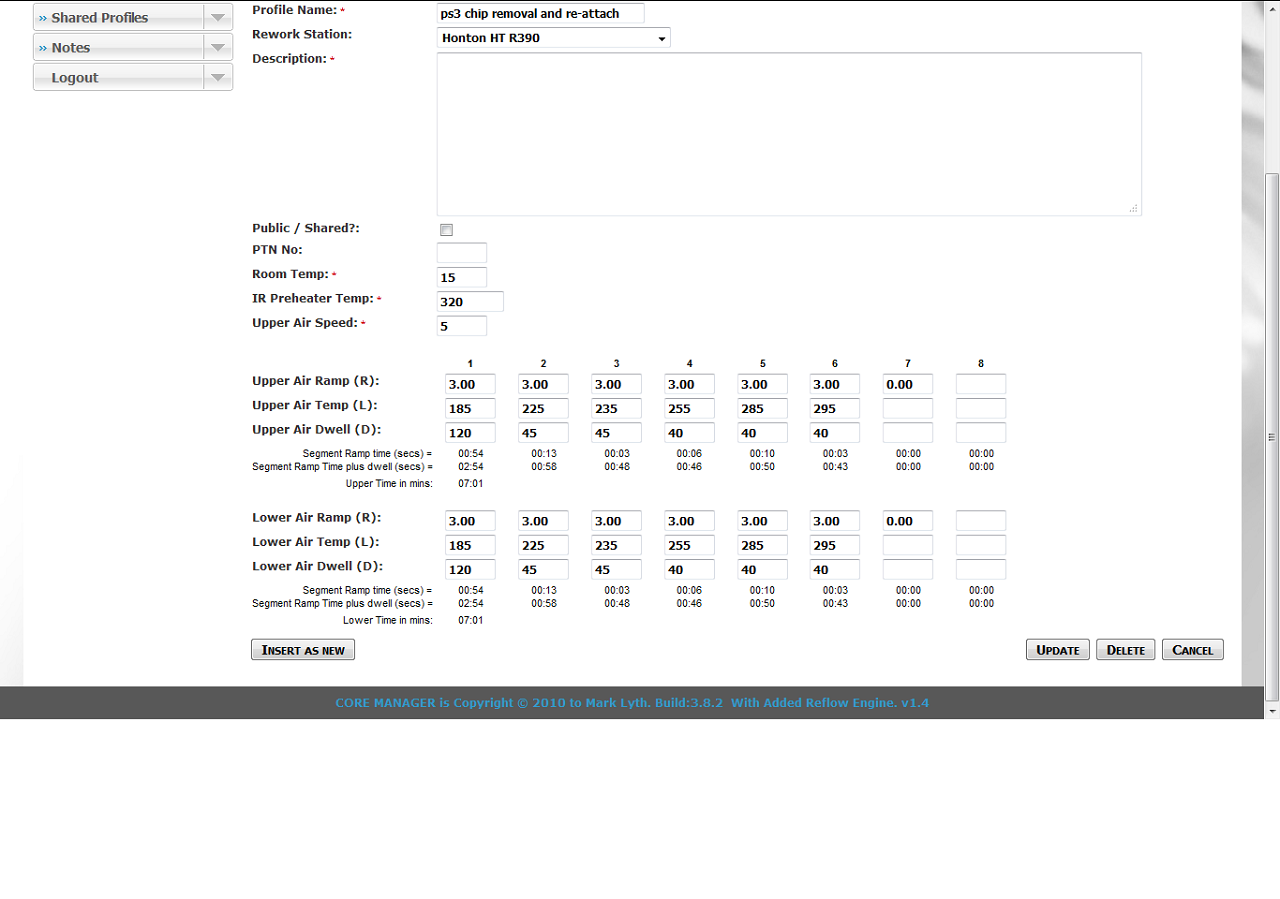Select Lower Air Dwell segment 6 field
The width and height of the screenshot is (1280, 899).
(835, 569)
